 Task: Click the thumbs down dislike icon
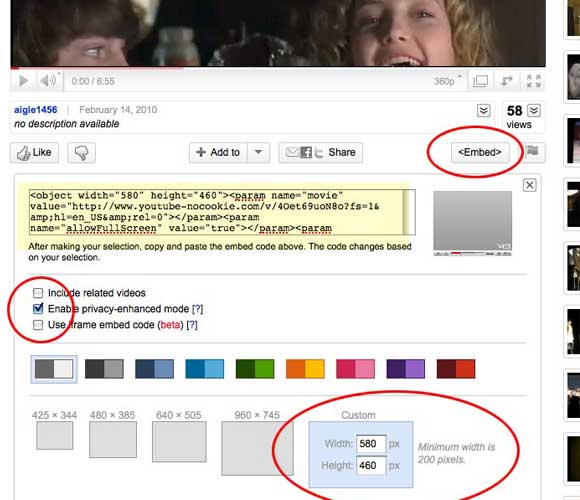click(81, 153)
